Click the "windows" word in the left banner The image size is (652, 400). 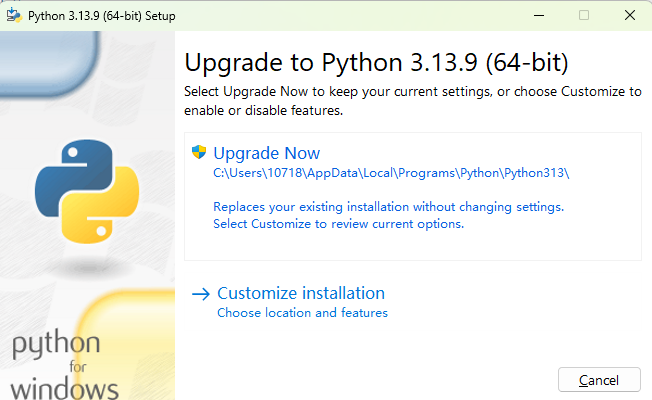65,387
